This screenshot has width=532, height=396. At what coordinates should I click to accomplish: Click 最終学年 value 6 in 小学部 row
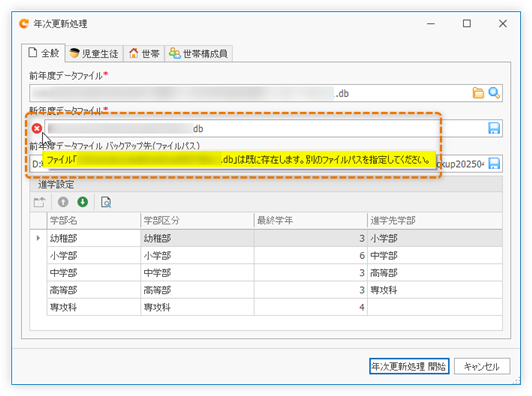pos(310,256)
